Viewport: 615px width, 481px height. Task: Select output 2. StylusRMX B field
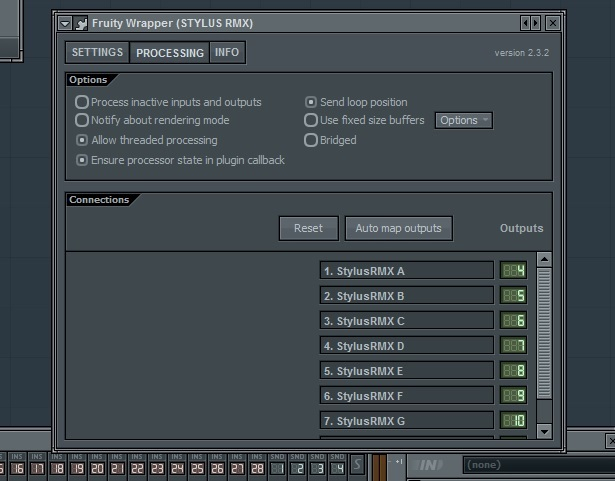[x=407, y=295]
